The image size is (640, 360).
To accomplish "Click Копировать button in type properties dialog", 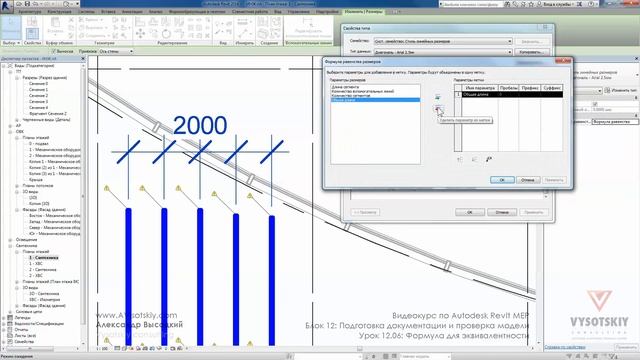I will pyautogui.click(x=531, y=52).
